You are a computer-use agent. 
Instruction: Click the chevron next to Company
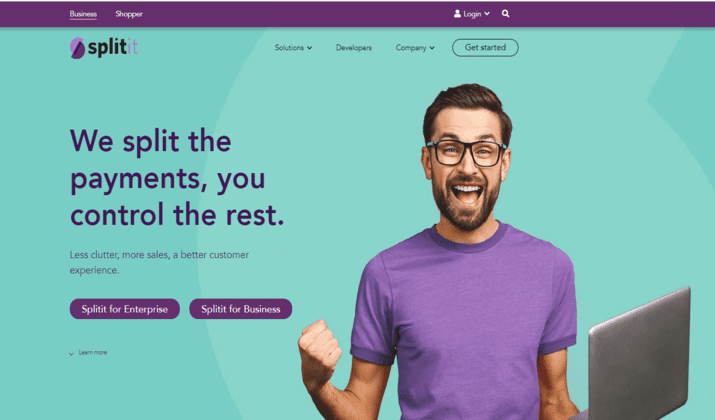coord(432,48)
